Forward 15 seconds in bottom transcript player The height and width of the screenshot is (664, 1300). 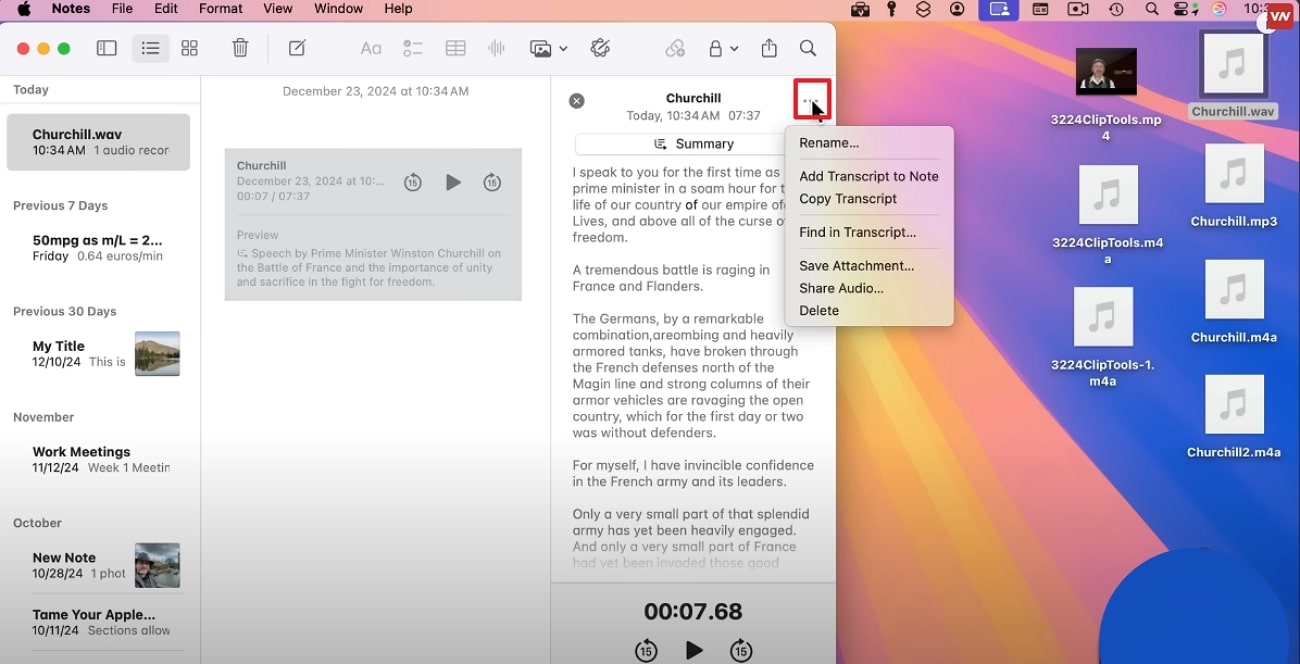point(740,650)
